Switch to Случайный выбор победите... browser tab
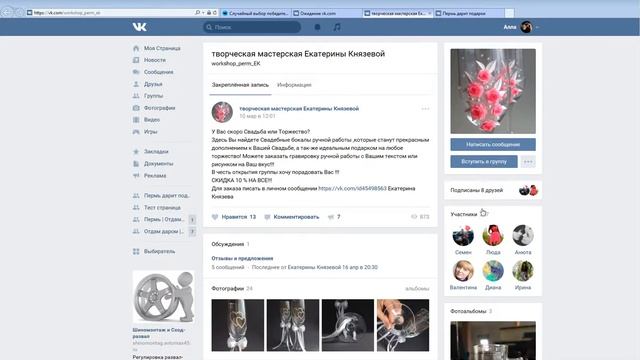 [256, 13]
